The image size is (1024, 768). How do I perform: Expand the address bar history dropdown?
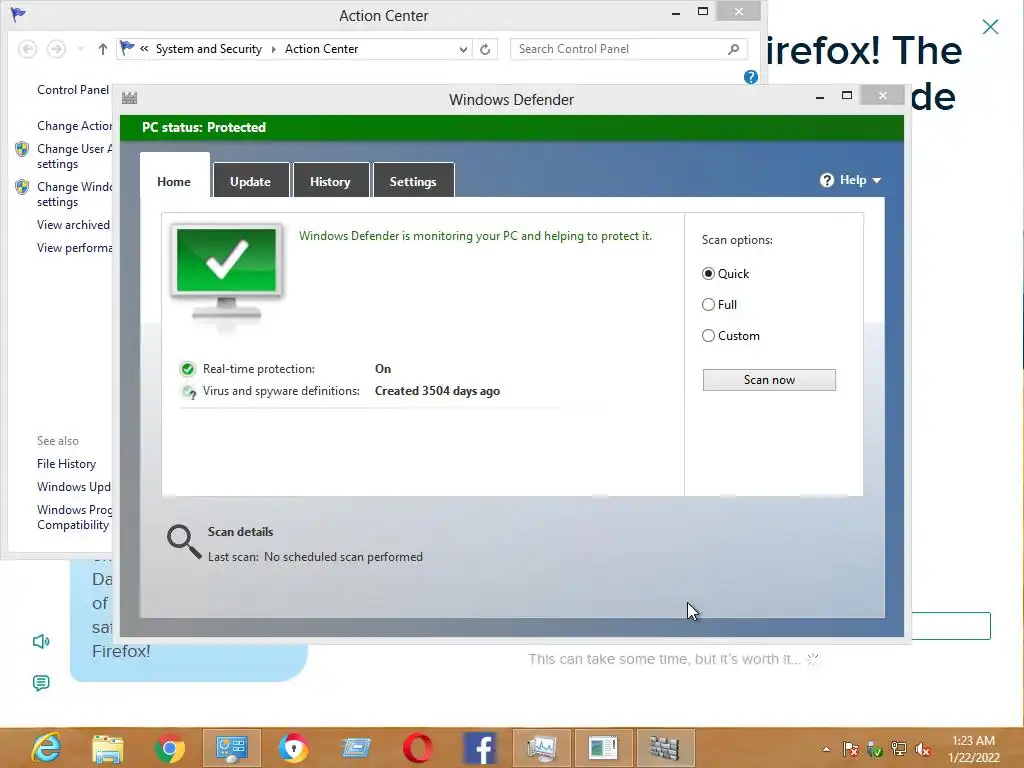pyautogui.click(x=463, y=49)
